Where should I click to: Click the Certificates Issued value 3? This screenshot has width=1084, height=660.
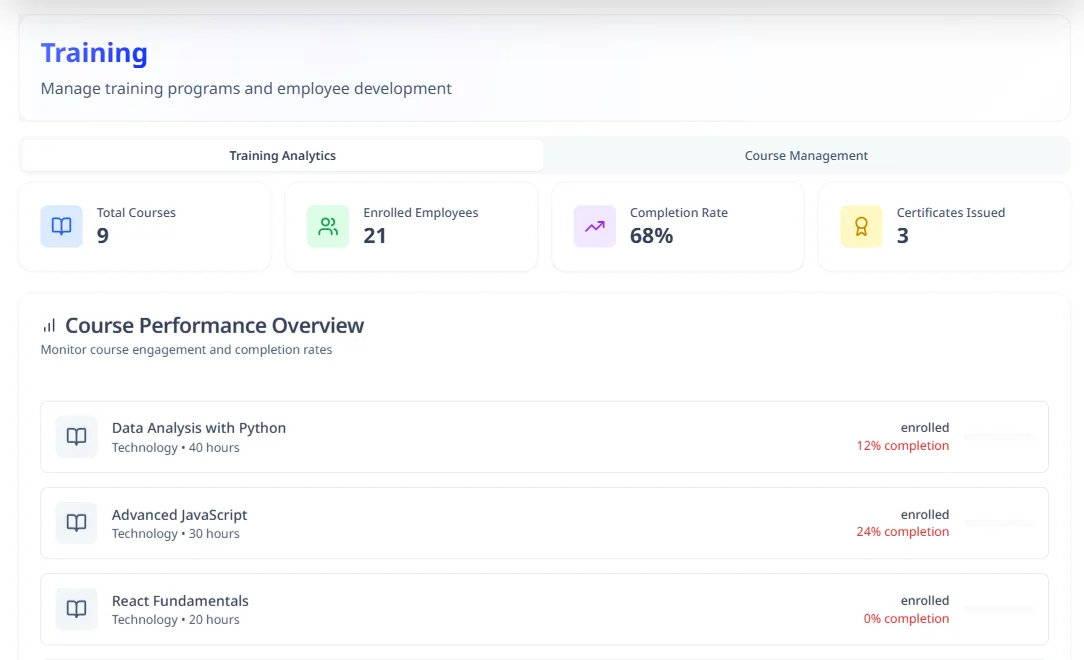point(903,236)
